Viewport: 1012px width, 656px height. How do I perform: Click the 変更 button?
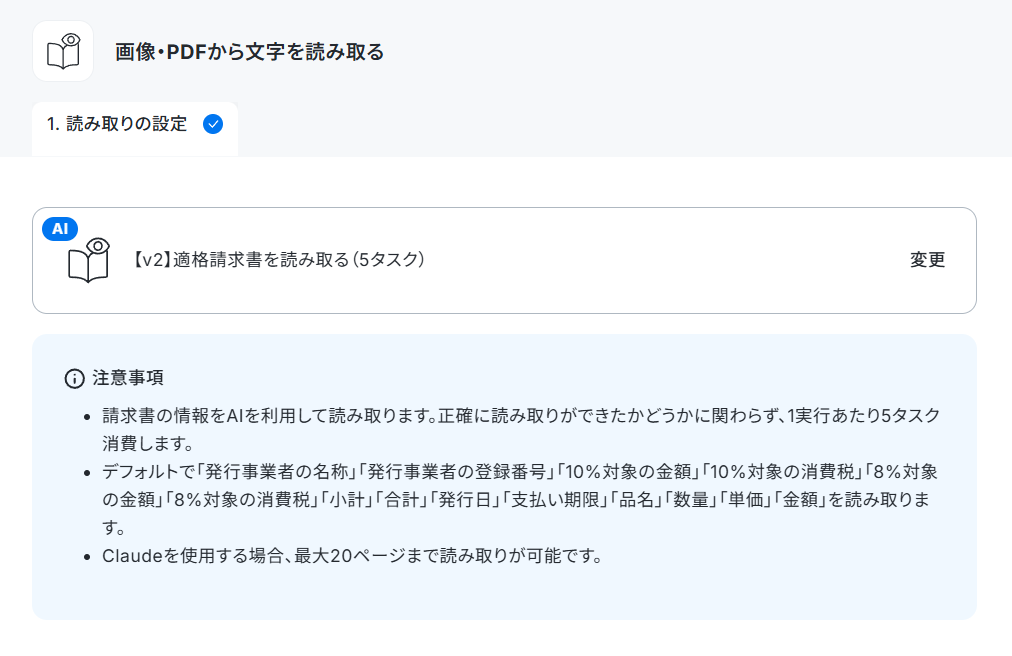[927, 260]
